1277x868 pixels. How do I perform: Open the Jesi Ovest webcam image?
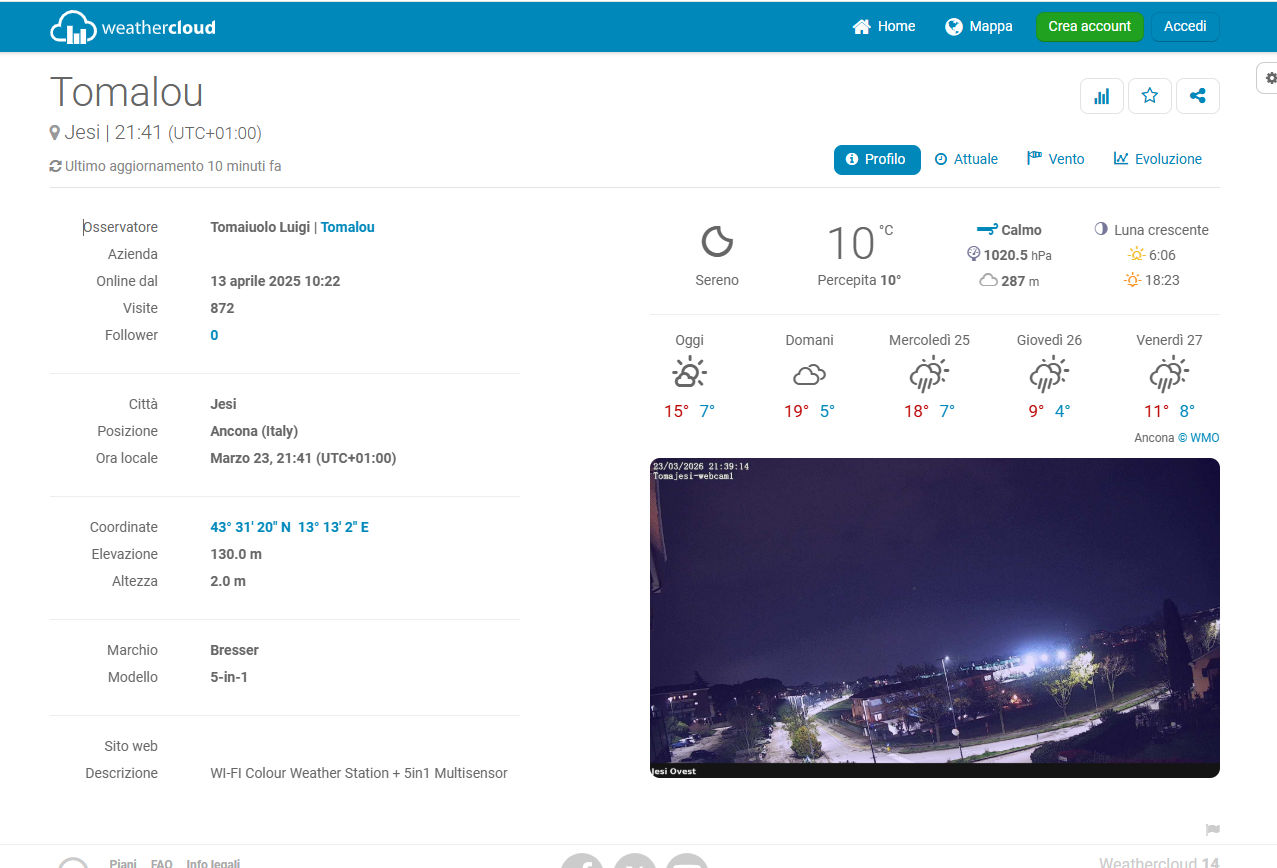(934, 617)
